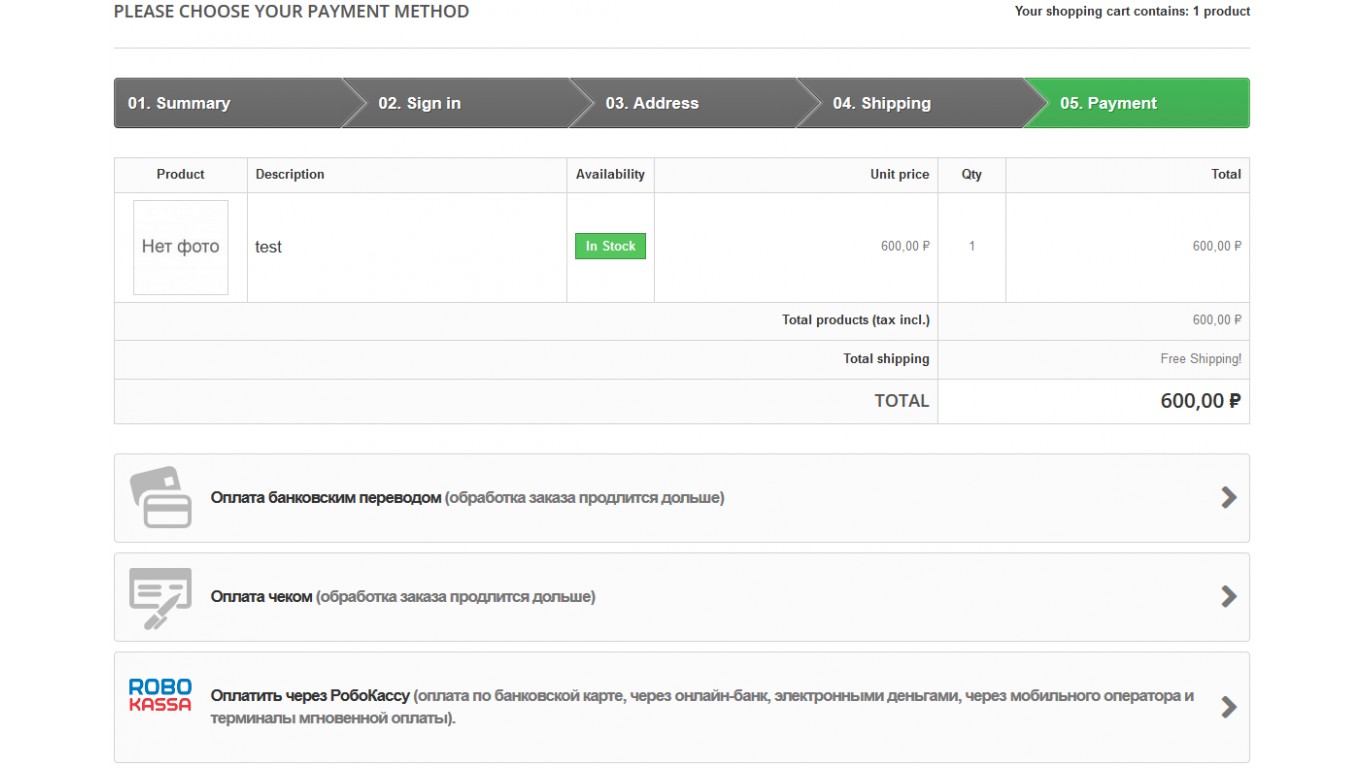Open the 02. Sign in step
1366x768 pixels.
(x=419, y=103)
